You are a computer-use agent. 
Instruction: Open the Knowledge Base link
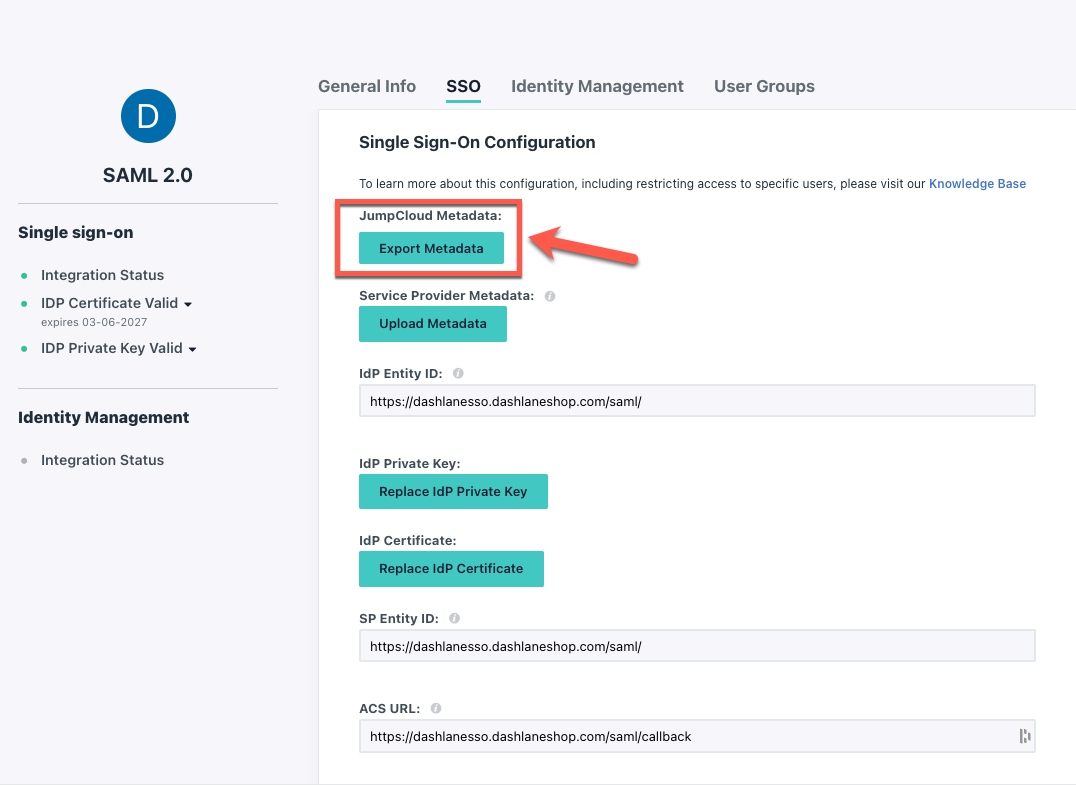point(977,184)
